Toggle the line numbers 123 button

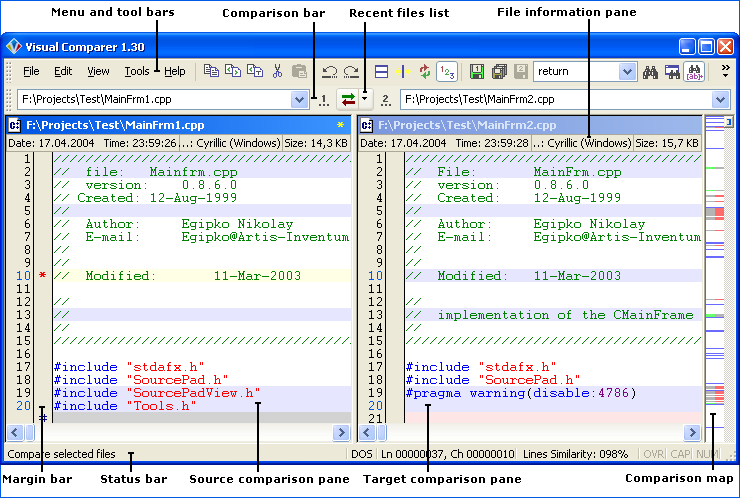tap(447, 72)
